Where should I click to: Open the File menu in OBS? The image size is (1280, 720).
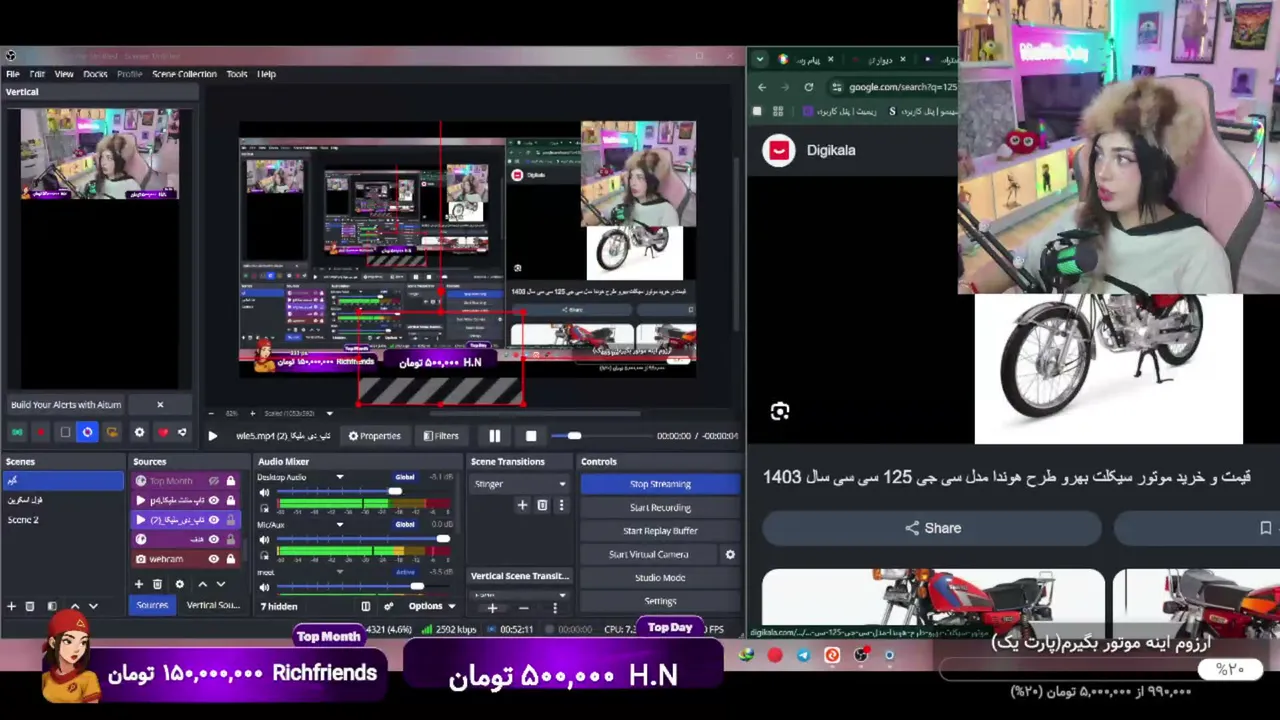click(13, 74)
